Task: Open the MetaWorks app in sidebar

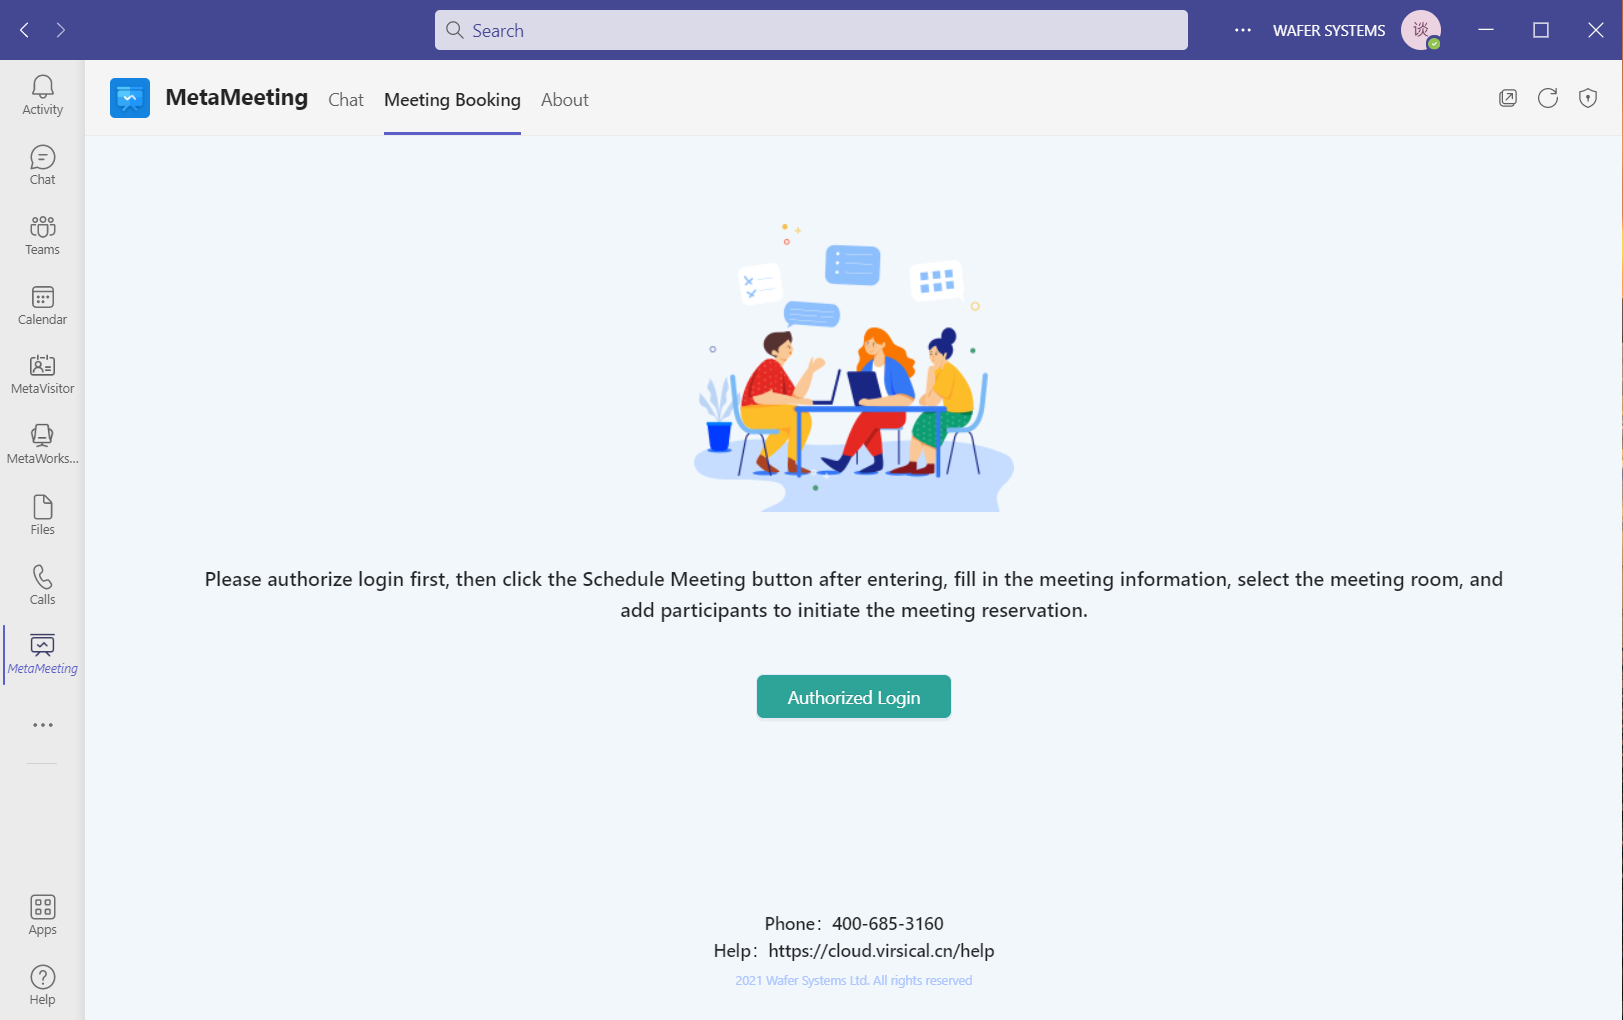Action: click(42, 445)
